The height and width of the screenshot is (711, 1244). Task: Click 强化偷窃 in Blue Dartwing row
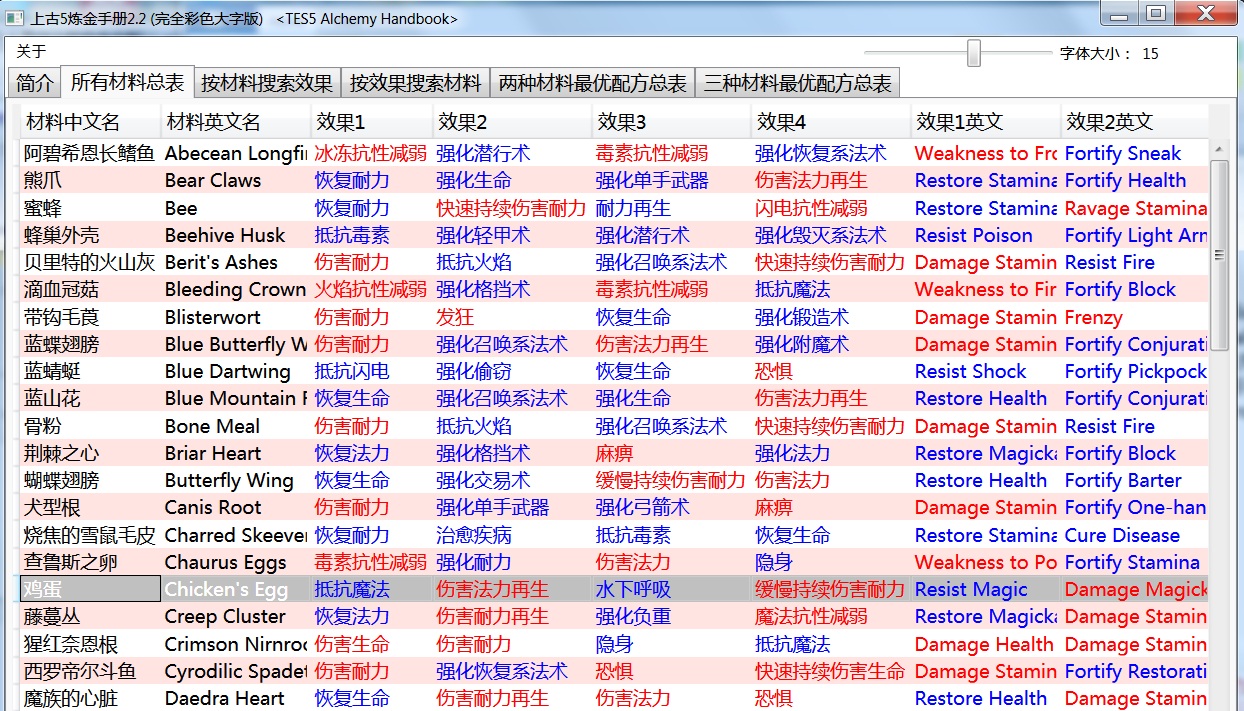click(512, 371)
